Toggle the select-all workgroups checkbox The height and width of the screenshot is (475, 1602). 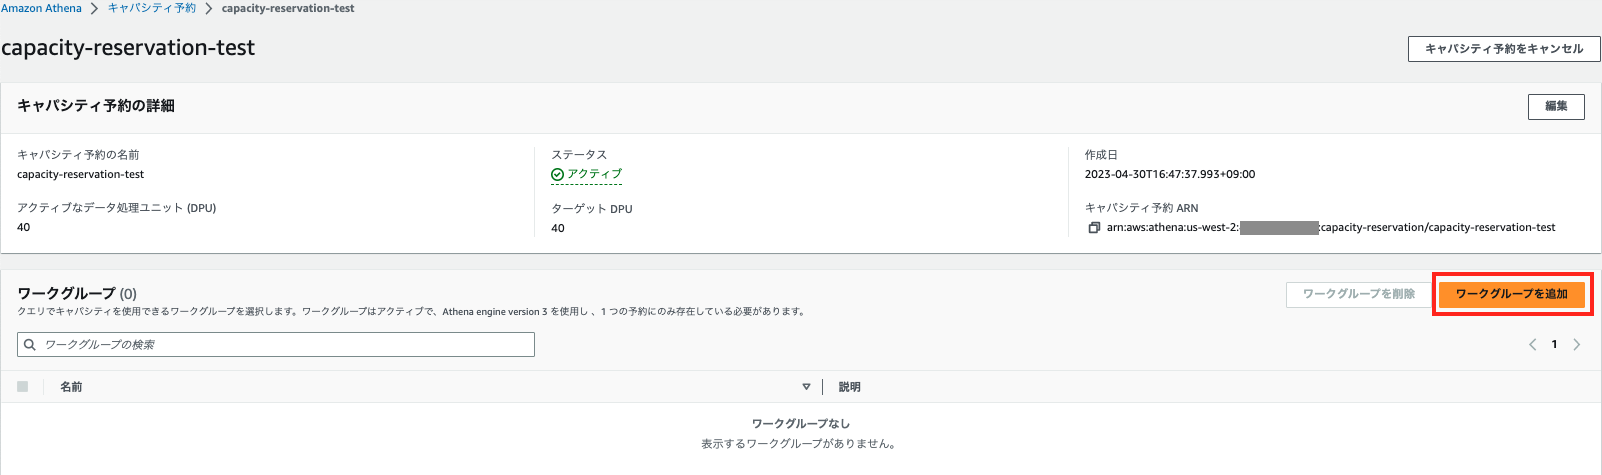pos(23,387)
